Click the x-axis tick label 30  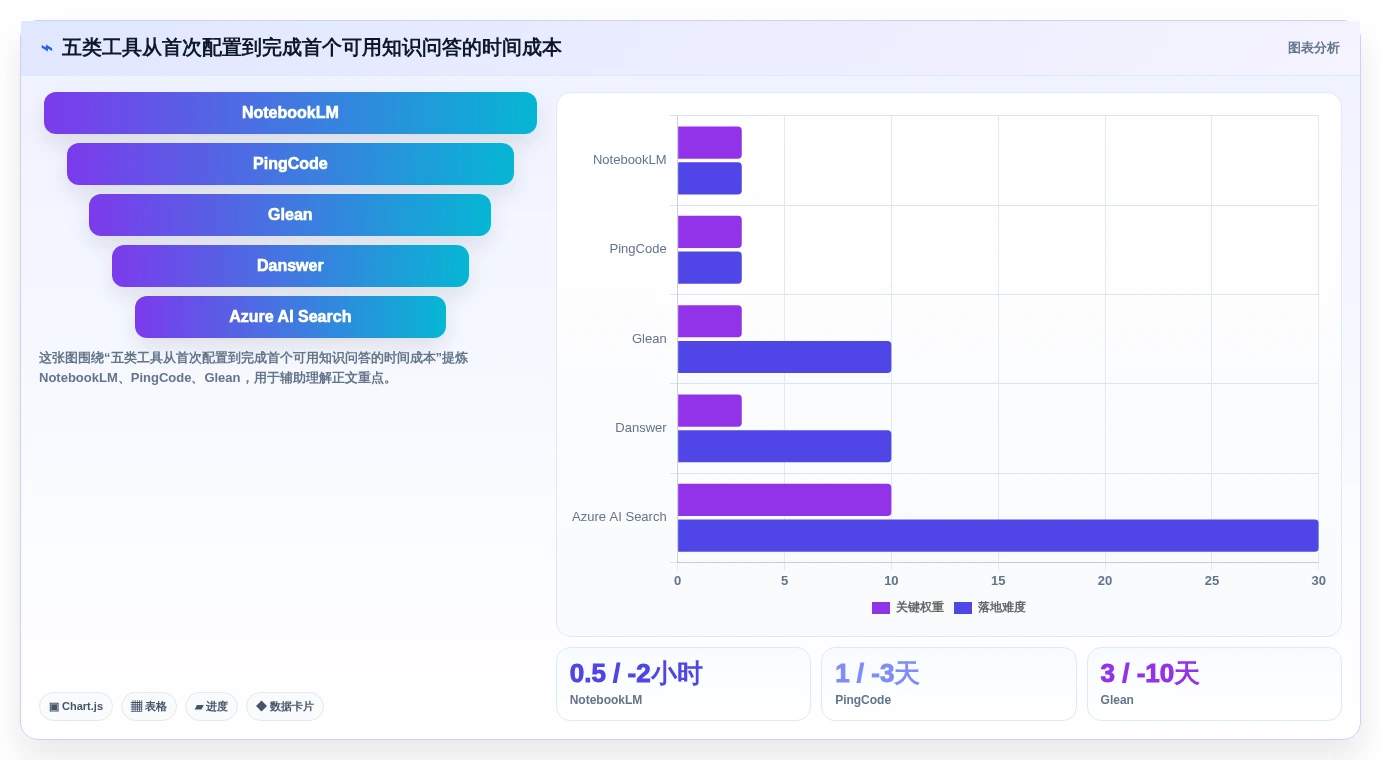click(1318, 581)
